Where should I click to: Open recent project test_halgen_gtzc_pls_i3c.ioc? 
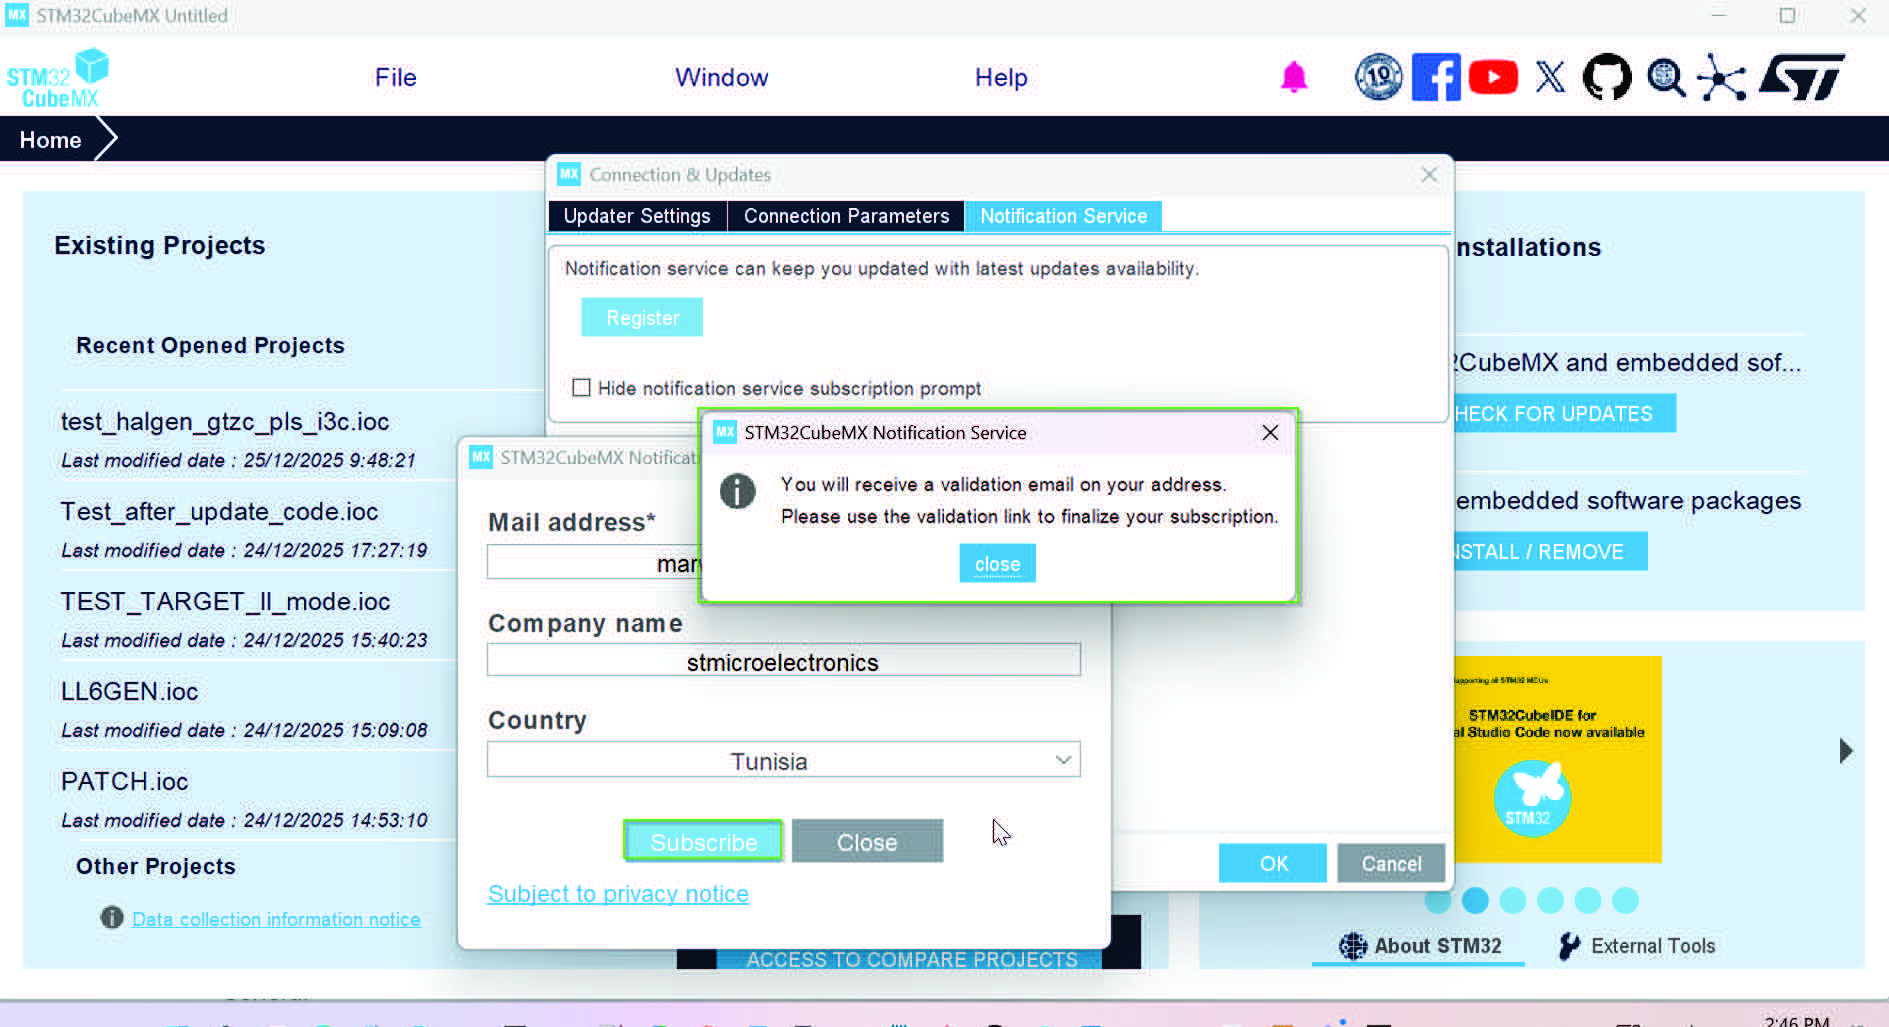click(x=225, y=421)
